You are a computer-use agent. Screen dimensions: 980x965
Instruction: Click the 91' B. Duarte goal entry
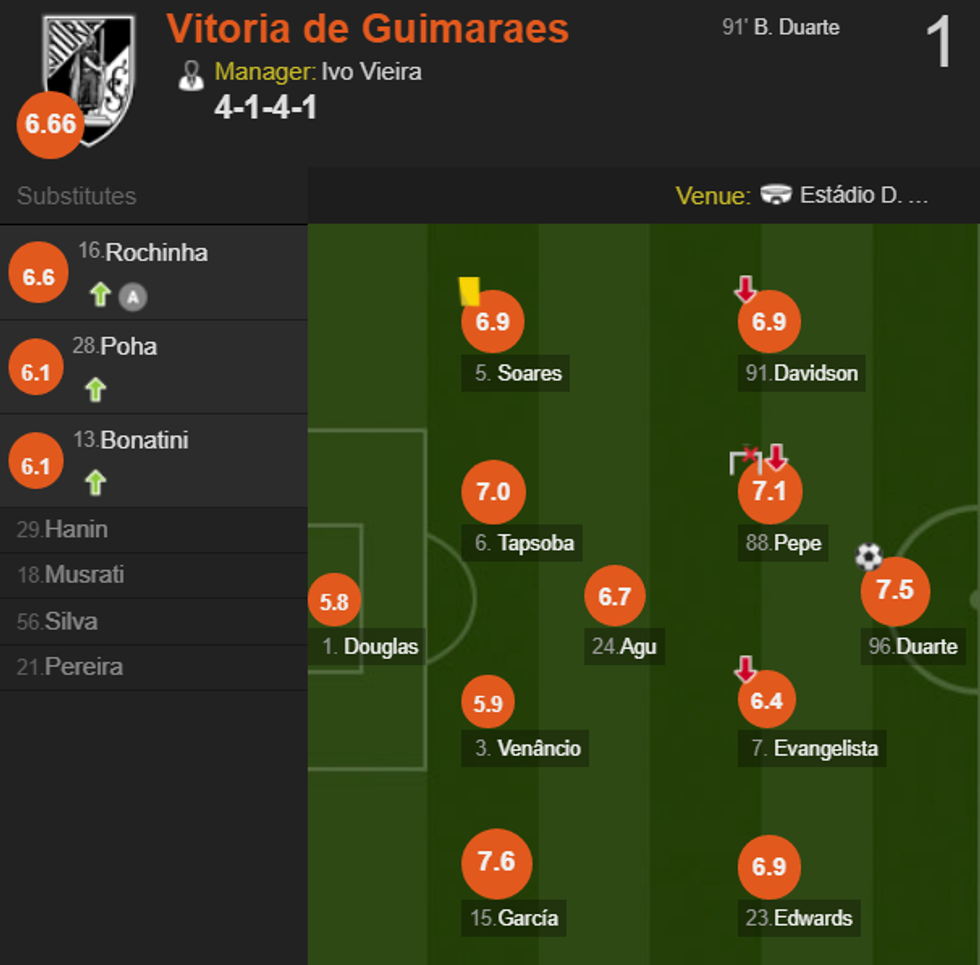780,28
